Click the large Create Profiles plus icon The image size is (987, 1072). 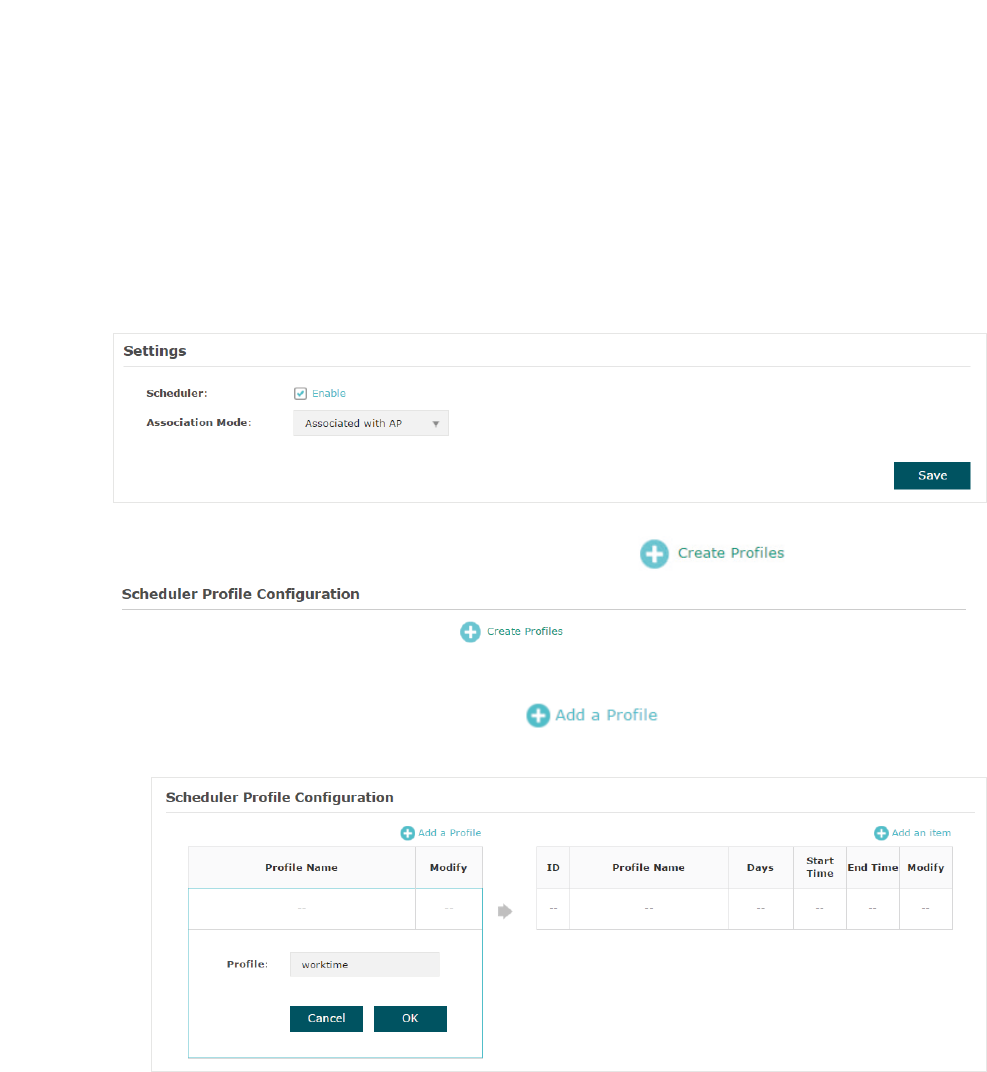654,554
